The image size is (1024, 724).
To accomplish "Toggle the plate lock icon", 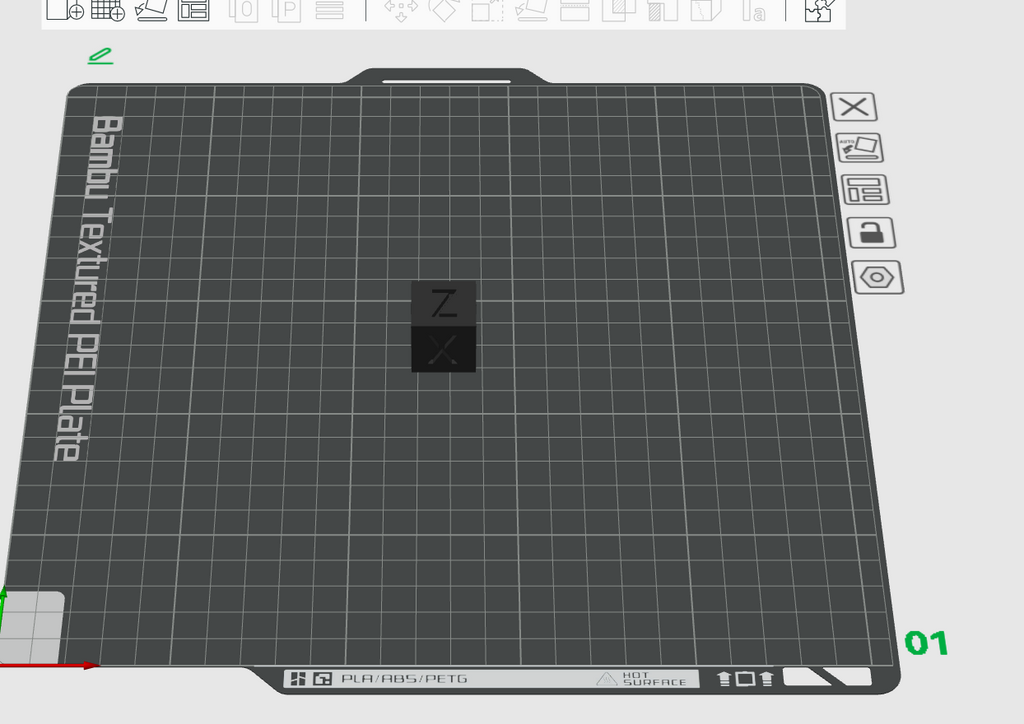I will tap(871, 232).
